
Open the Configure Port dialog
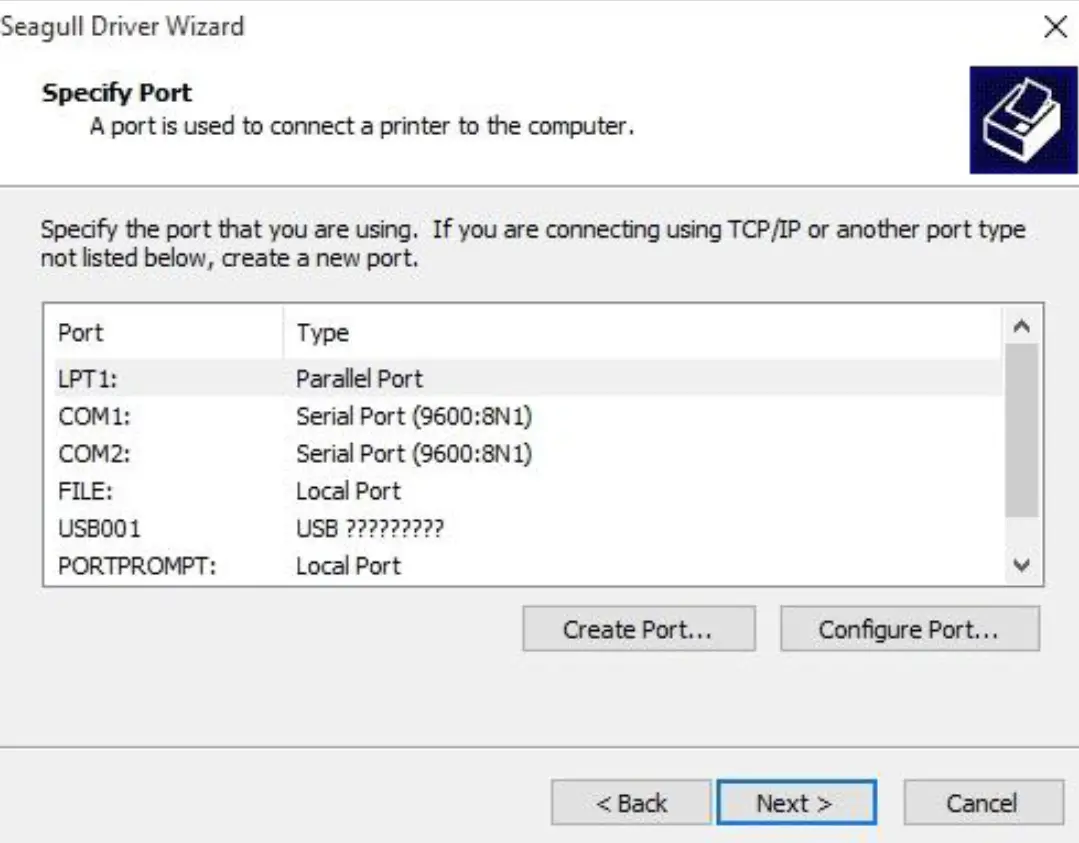(x=910, y=628)
